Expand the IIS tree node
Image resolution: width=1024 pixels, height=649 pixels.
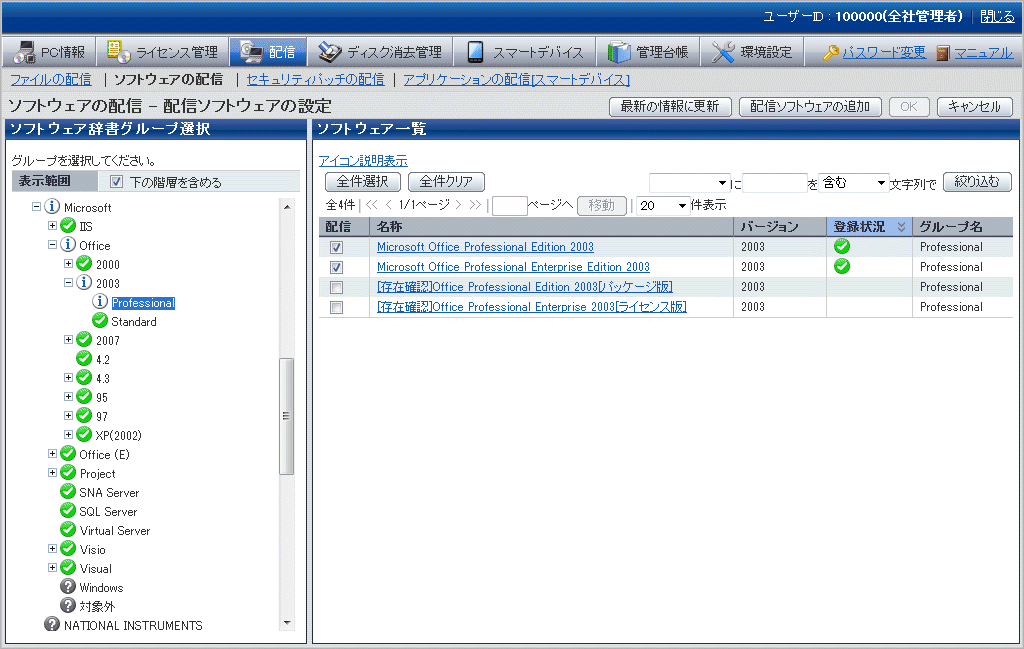point(52,226)
